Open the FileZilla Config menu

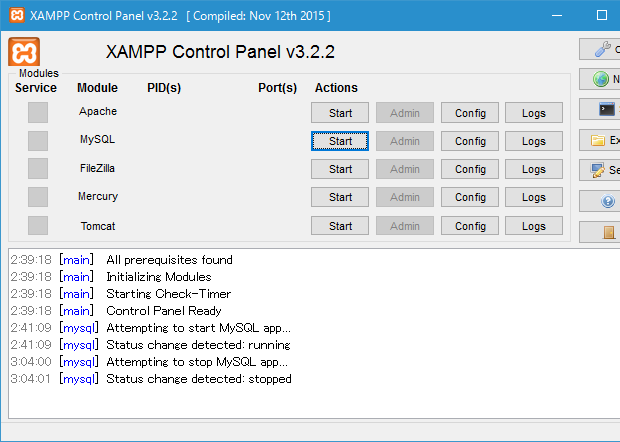pyautogui.click(x=470, y=169)
